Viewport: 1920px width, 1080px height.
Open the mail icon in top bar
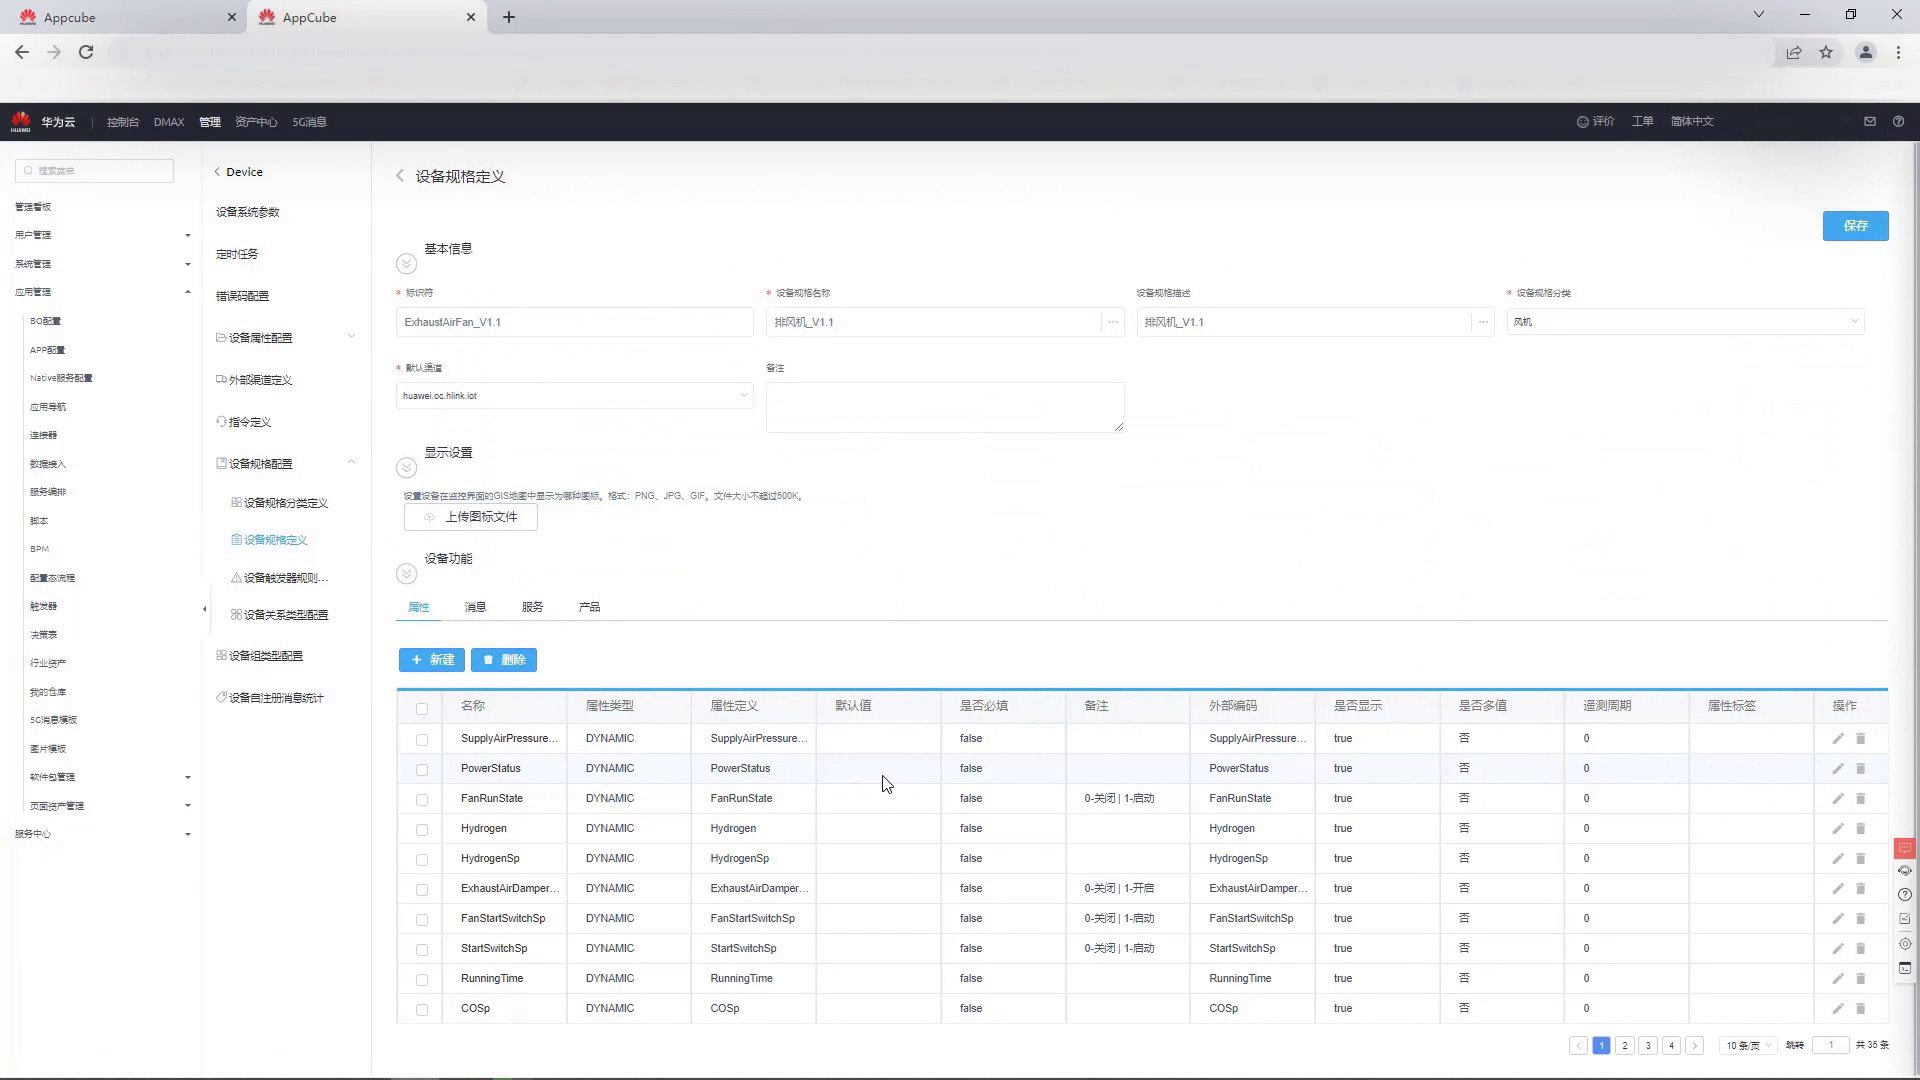click(x=1870, y=122)
